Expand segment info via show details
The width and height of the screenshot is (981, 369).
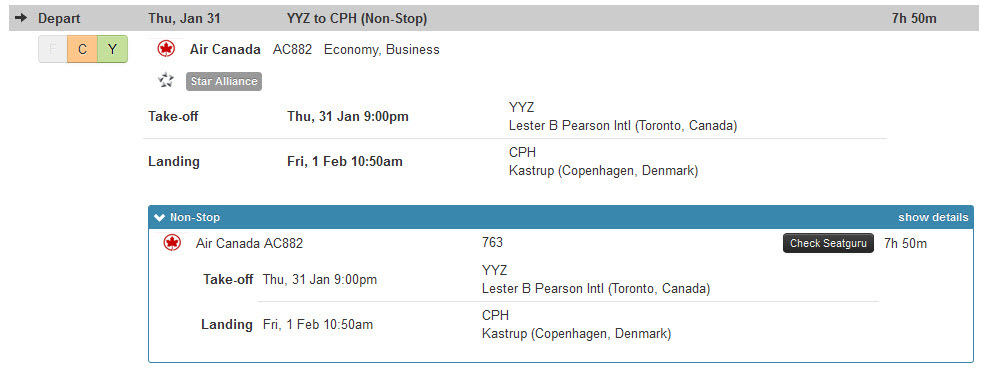933,218
